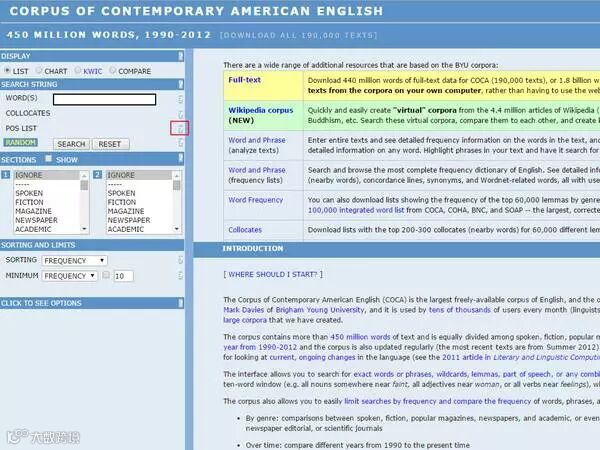Click in the WORD(S) search input field
The image size is (600, 450).
coord(104,99)
